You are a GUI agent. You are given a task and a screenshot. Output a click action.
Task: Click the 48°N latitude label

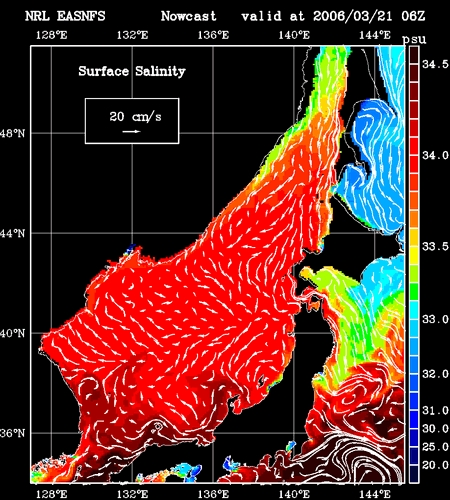(12, 134)
